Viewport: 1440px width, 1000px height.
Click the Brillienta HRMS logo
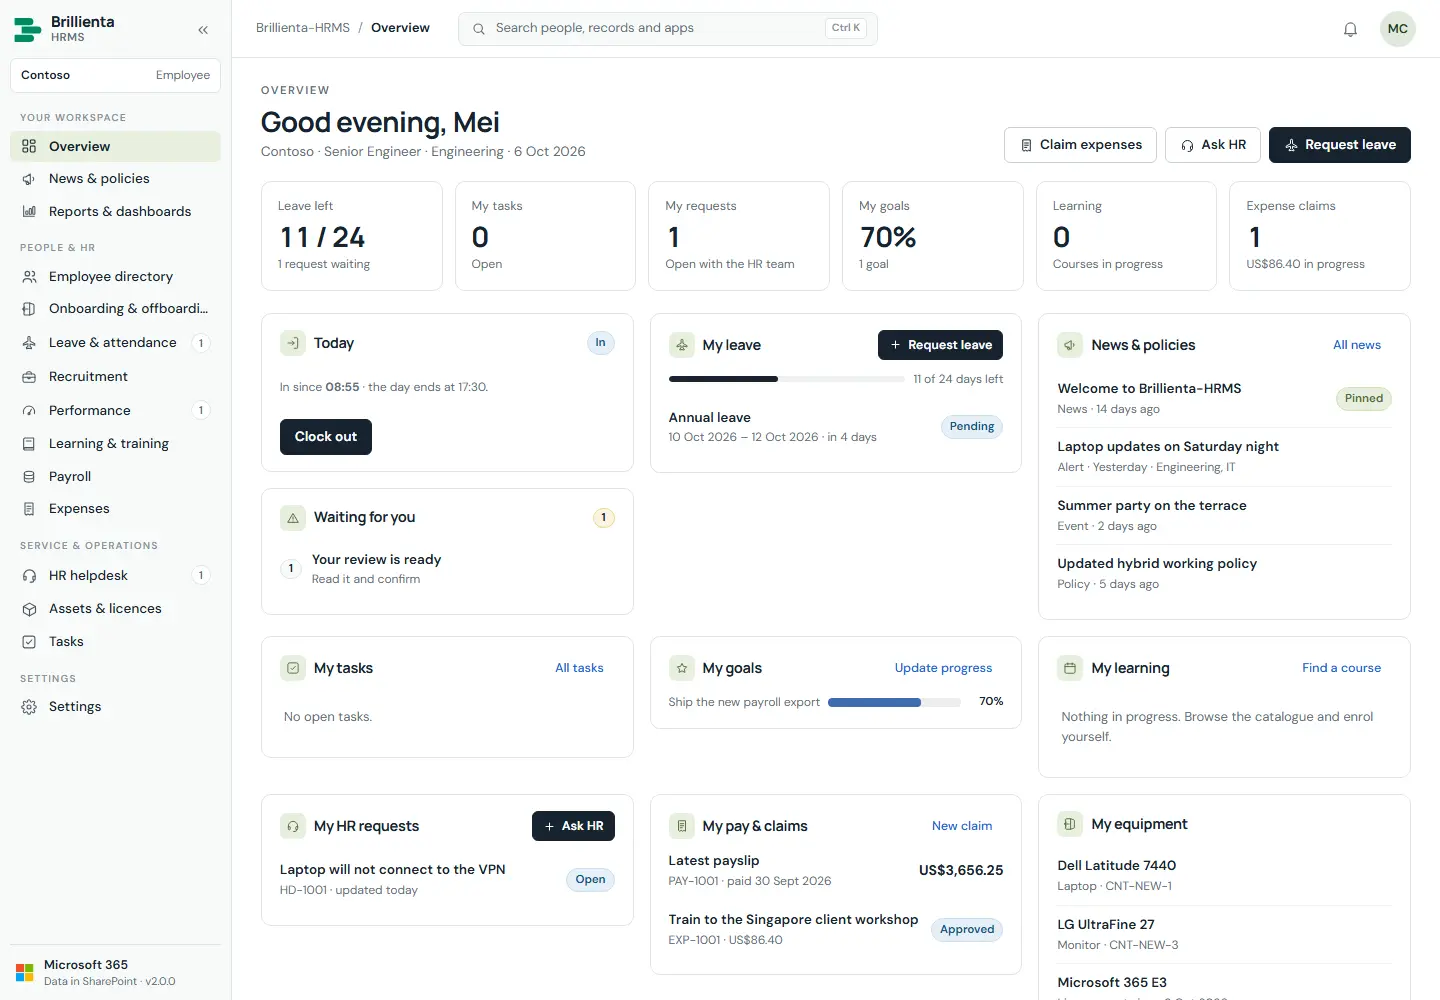tap(28, 29)
